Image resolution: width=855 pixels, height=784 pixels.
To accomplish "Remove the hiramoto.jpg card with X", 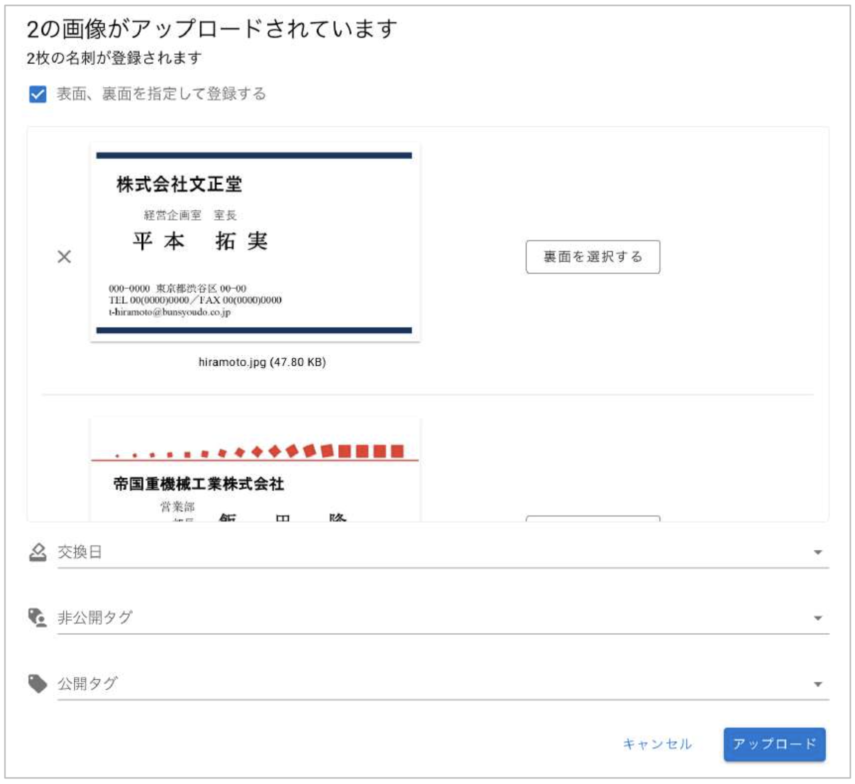I will tap(64, 257).
